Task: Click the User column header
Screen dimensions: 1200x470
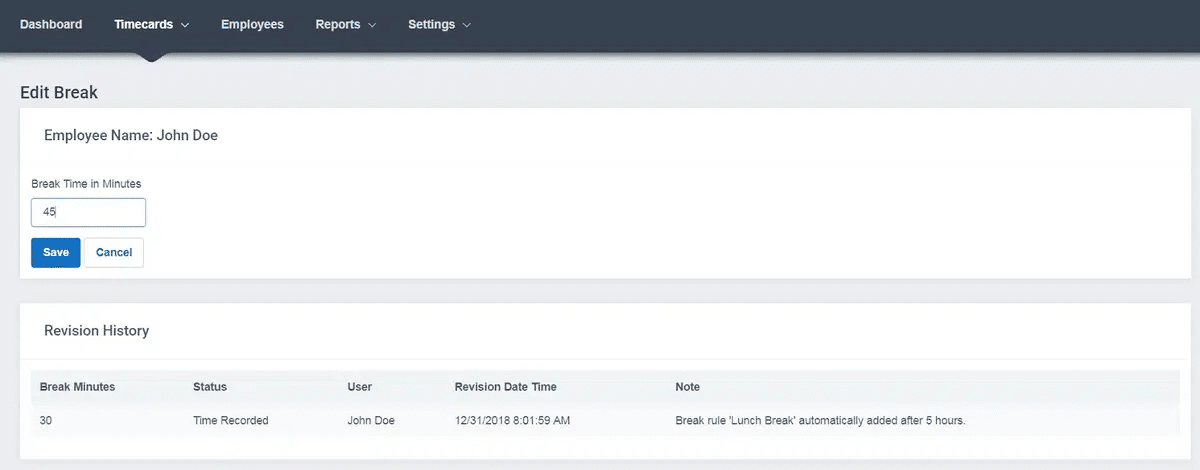Action: pos(359,387)
